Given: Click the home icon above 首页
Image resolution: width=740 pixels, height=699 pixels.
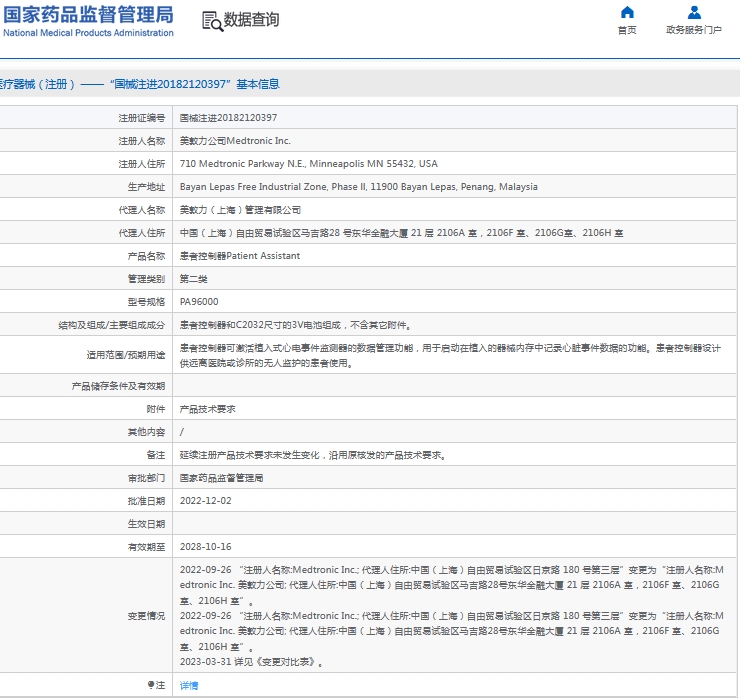Looking at the screenshot, I should click(x=627, y=12).
